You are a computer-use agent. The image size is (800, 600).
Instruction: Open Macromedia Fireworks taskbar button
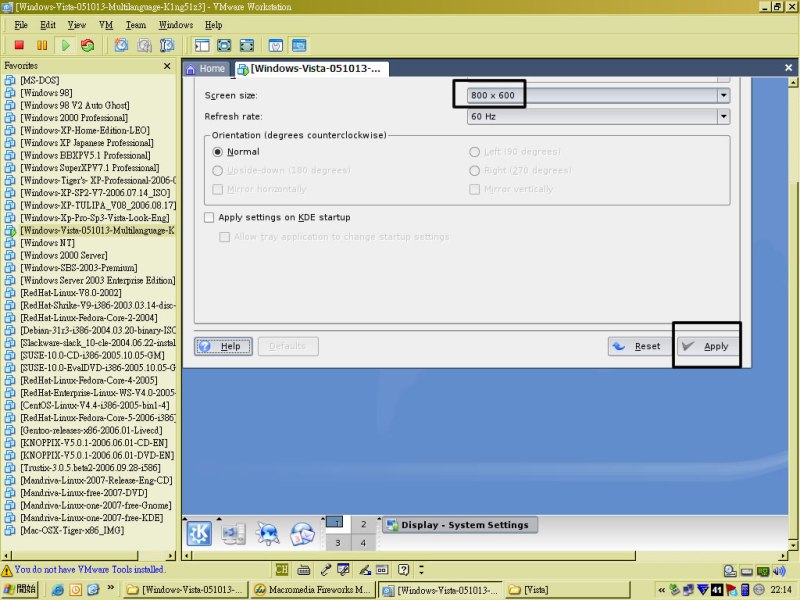coord(313,590)
